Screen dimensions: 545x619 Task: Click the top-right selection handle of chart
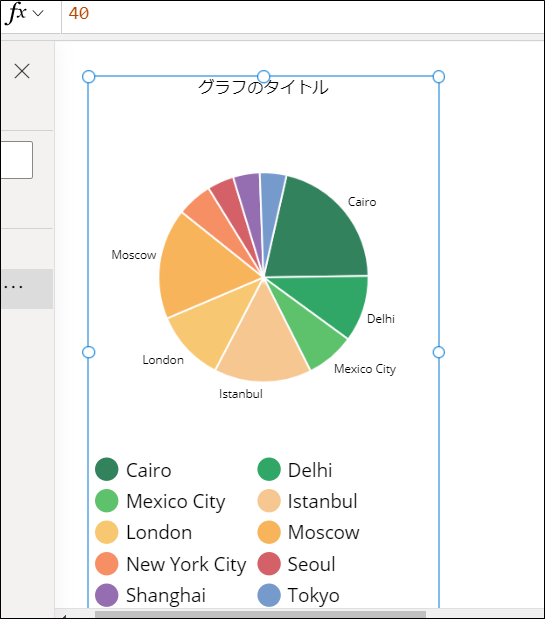(439, 77)
